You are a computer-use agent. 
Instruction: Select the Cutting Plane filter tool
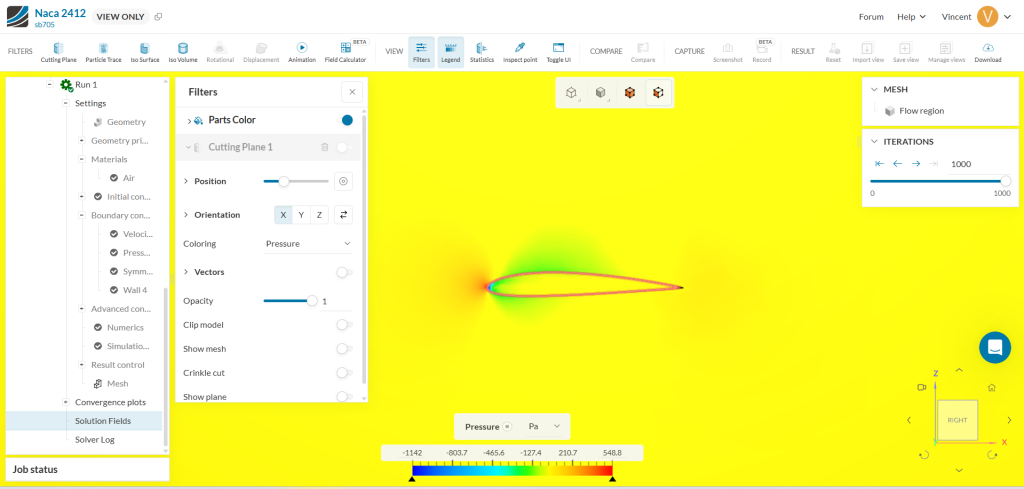tap(58, 52)
